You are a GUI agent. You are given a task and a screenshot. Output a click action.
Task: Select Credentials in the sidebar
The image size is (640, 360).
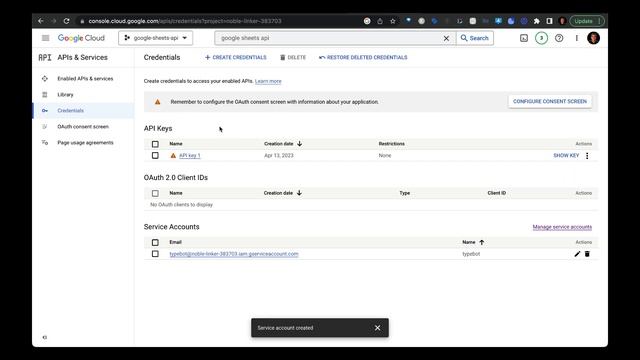coord(70,111)
